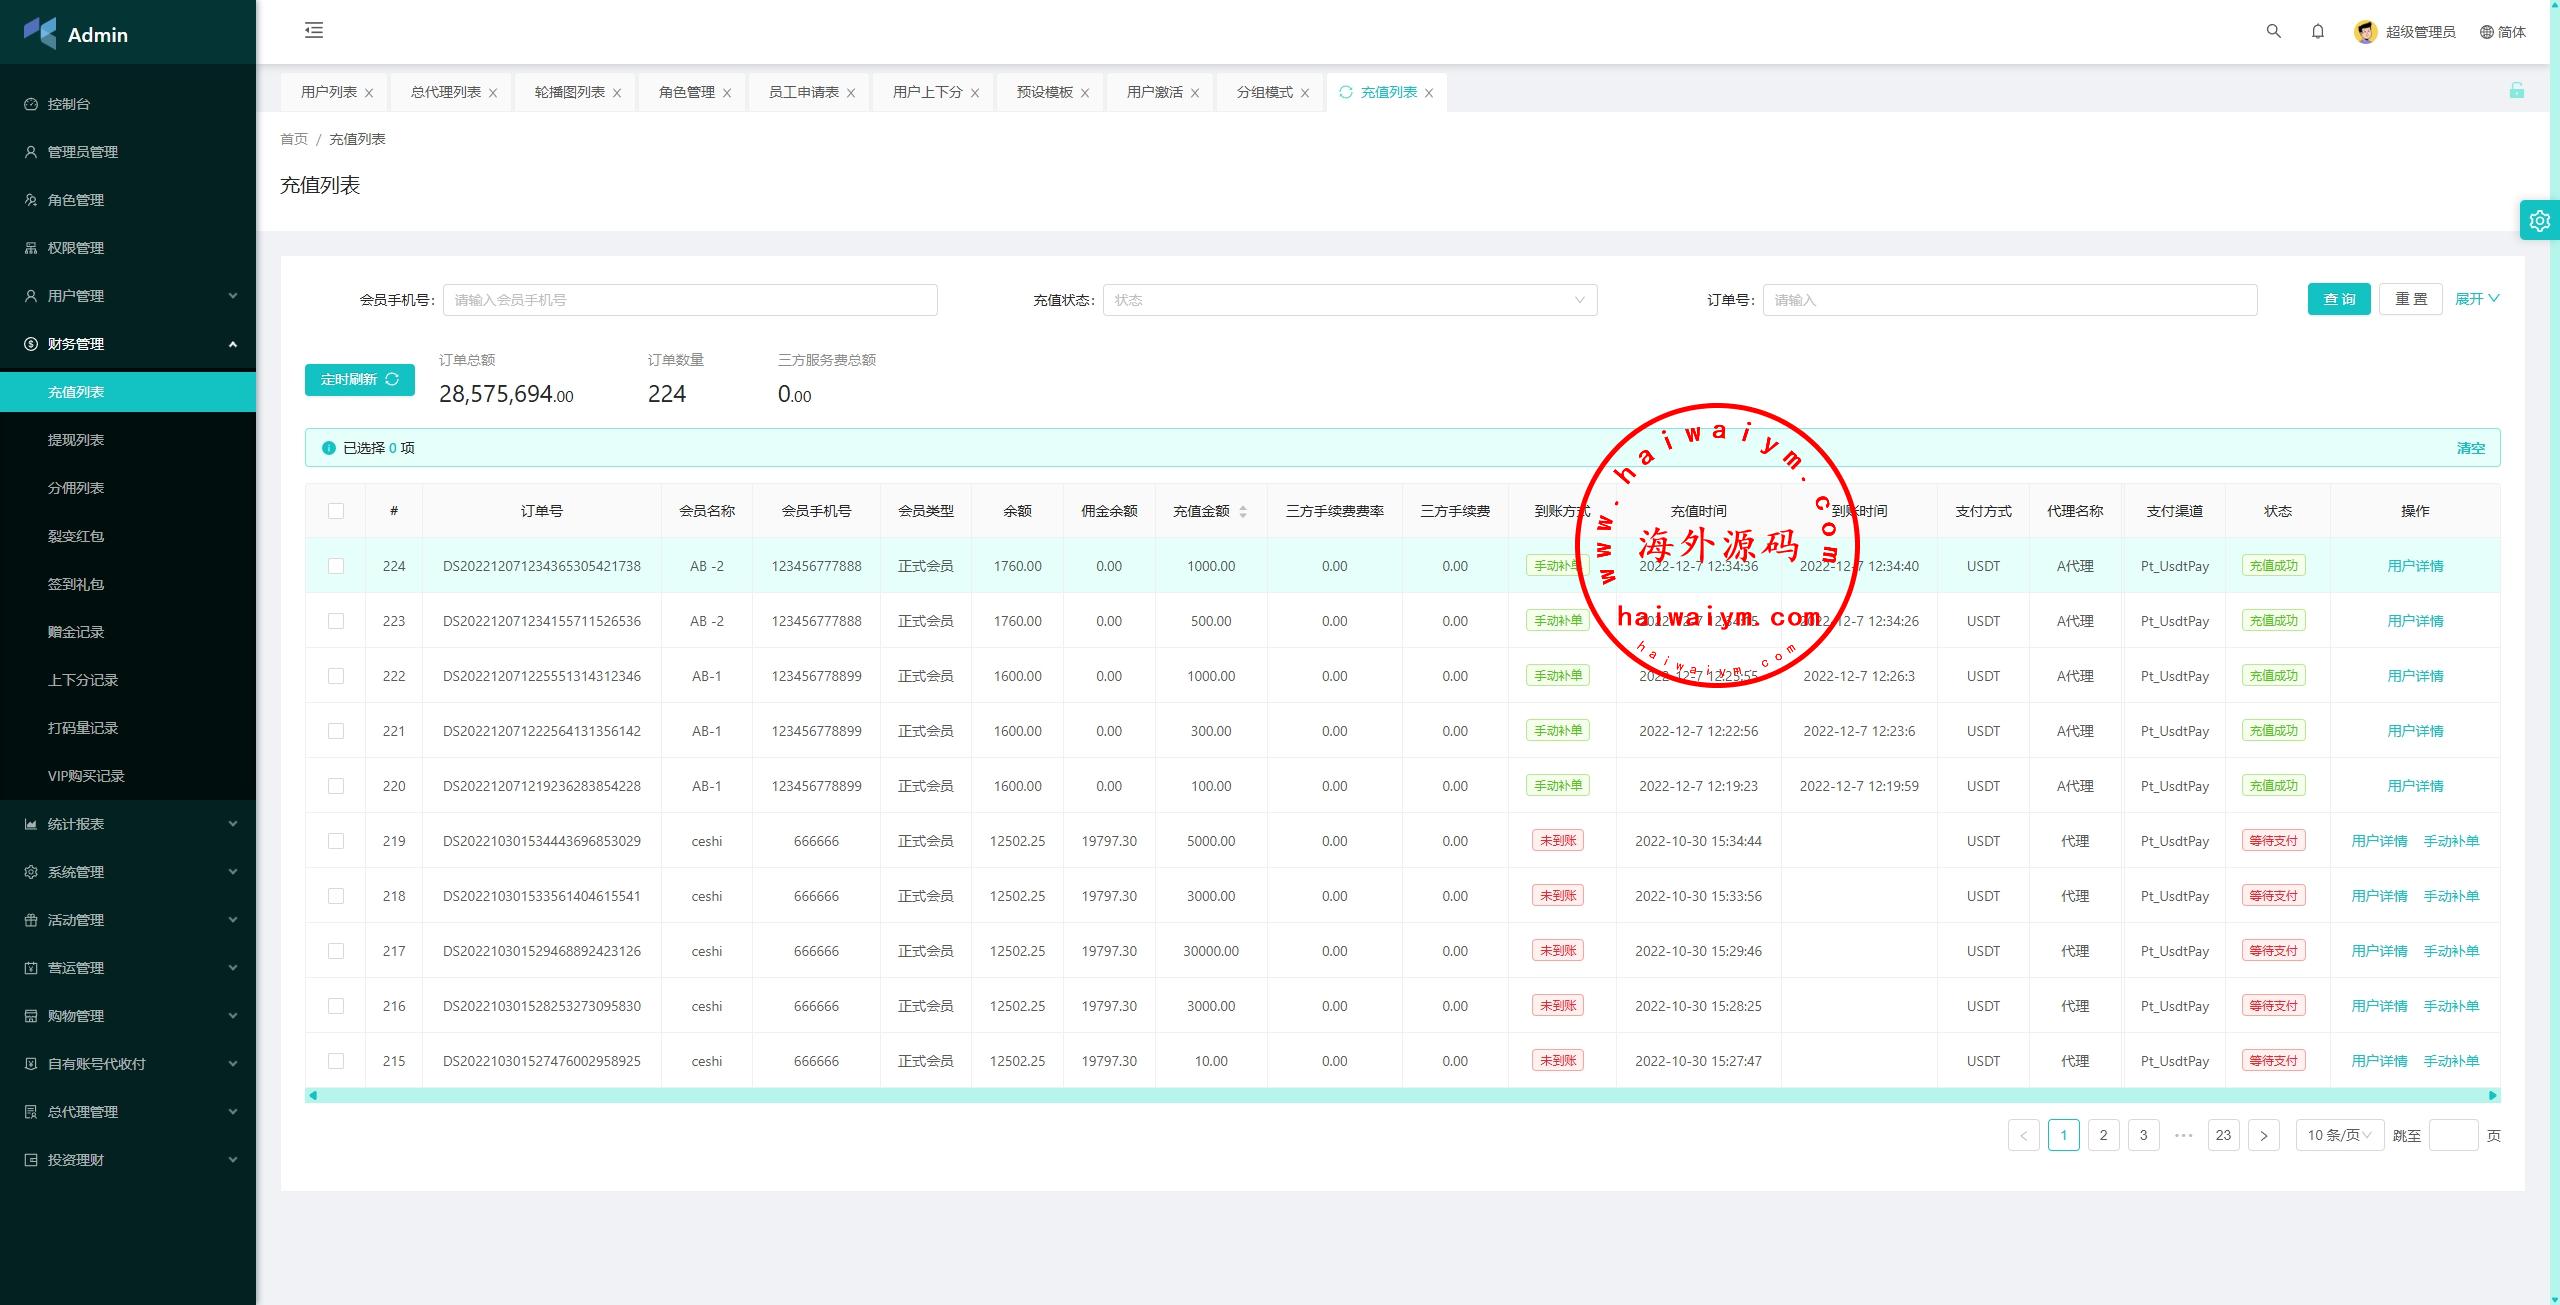
Task: Open notifications via the bell icon
Action: (x=2317, y=31)
